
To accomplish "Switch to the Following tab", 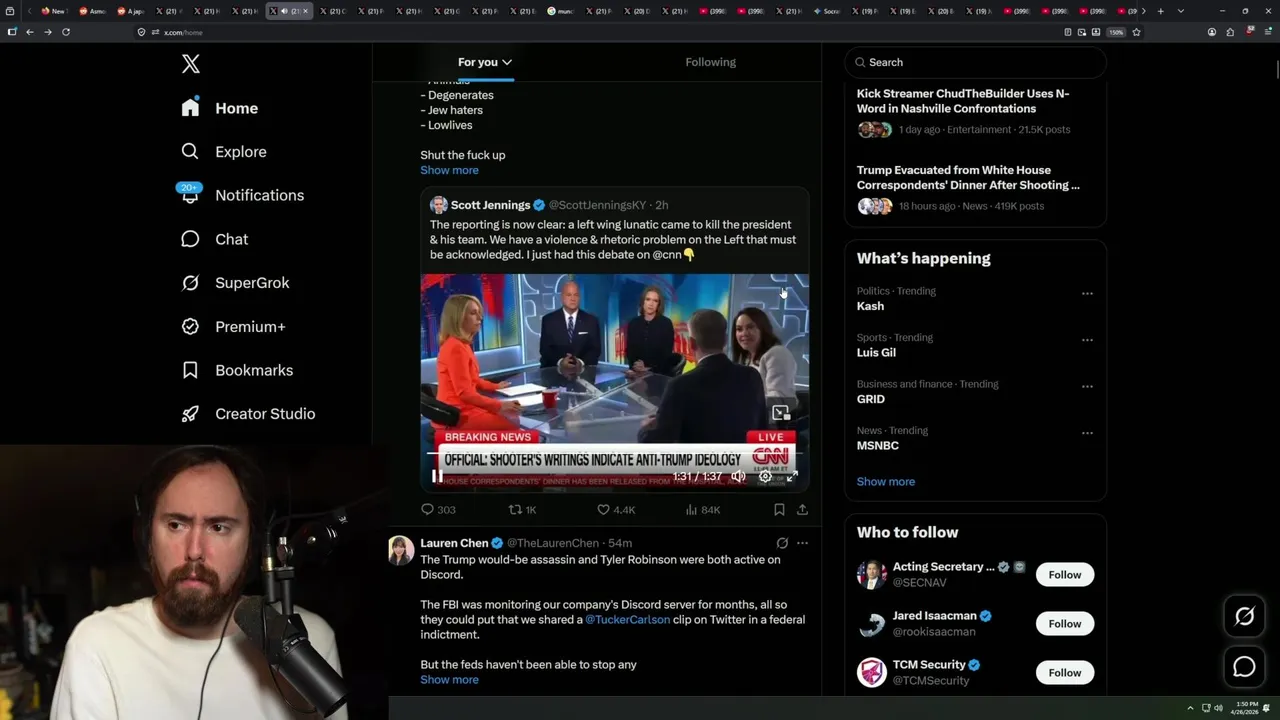I will (x=710, y=62).
